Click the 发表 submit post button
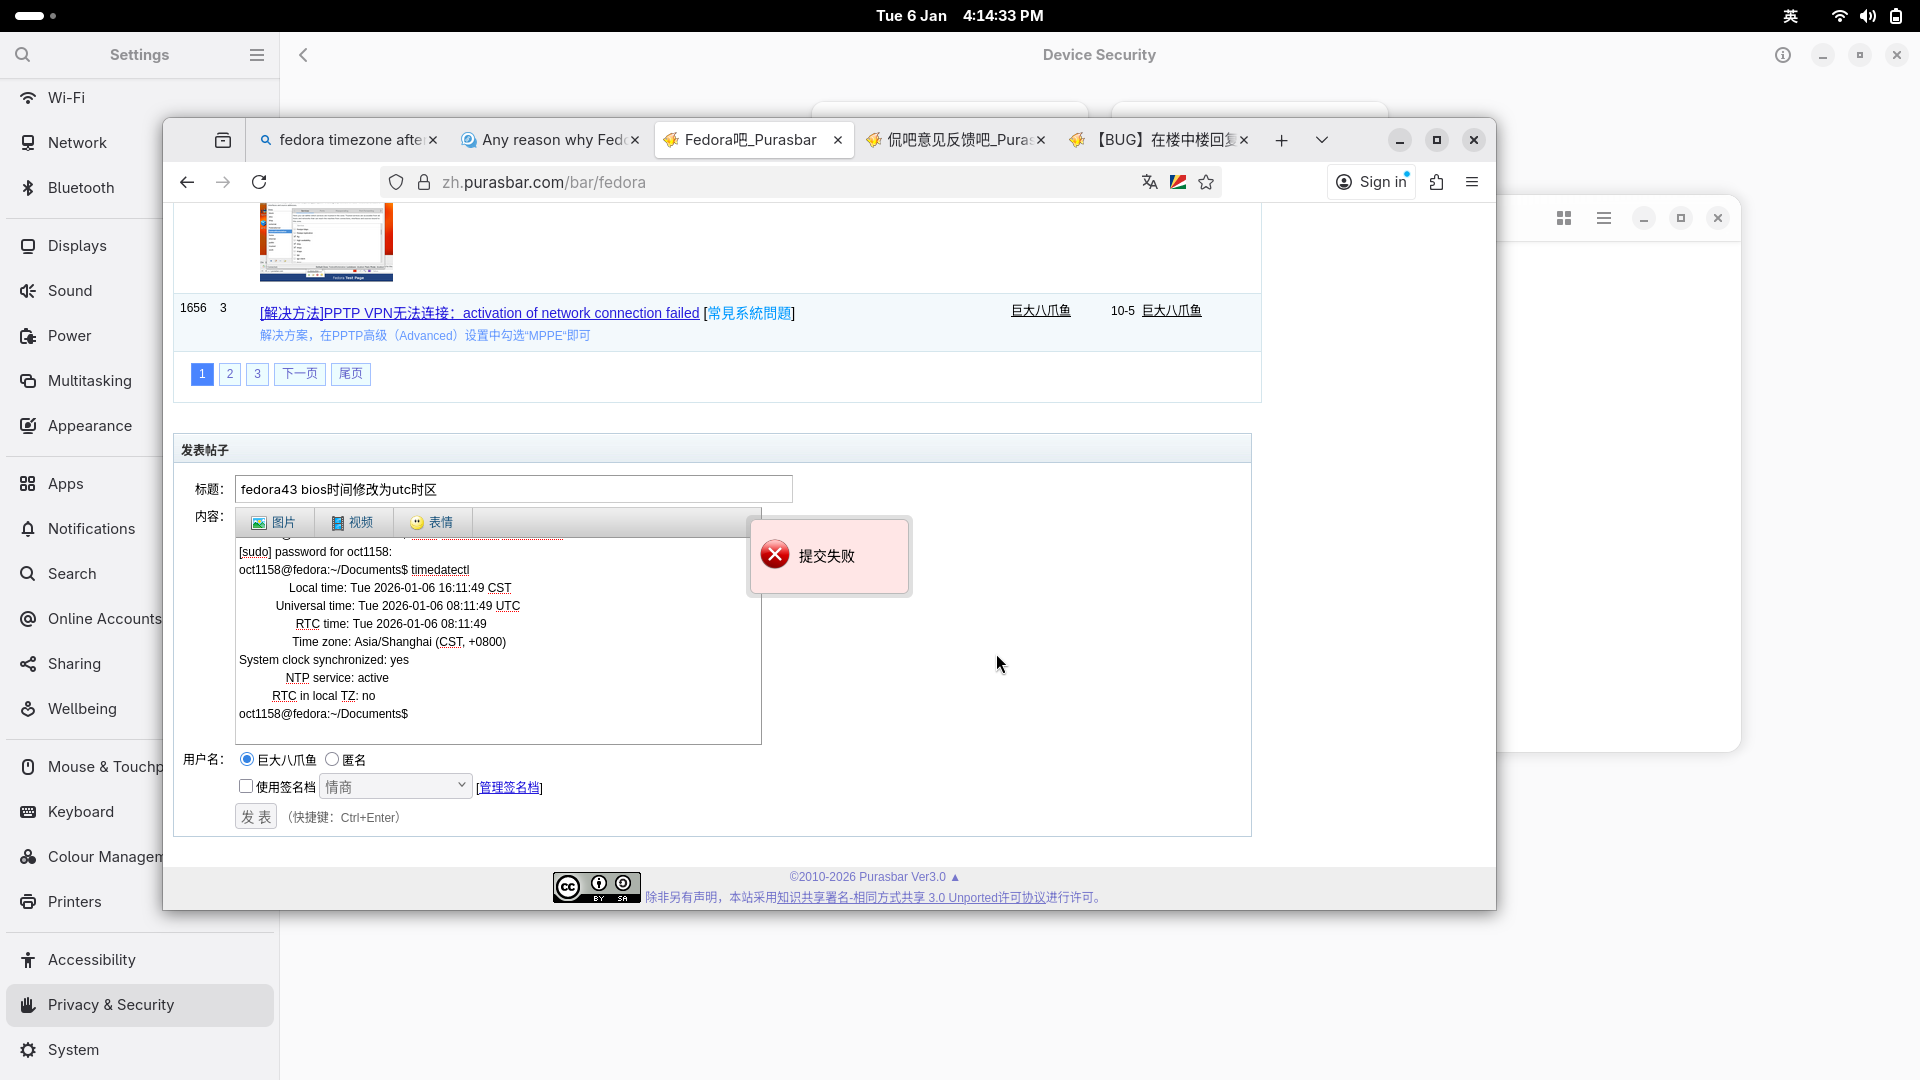The image size is (1920, 1080). pyautogui.click(x=256, y=817)
